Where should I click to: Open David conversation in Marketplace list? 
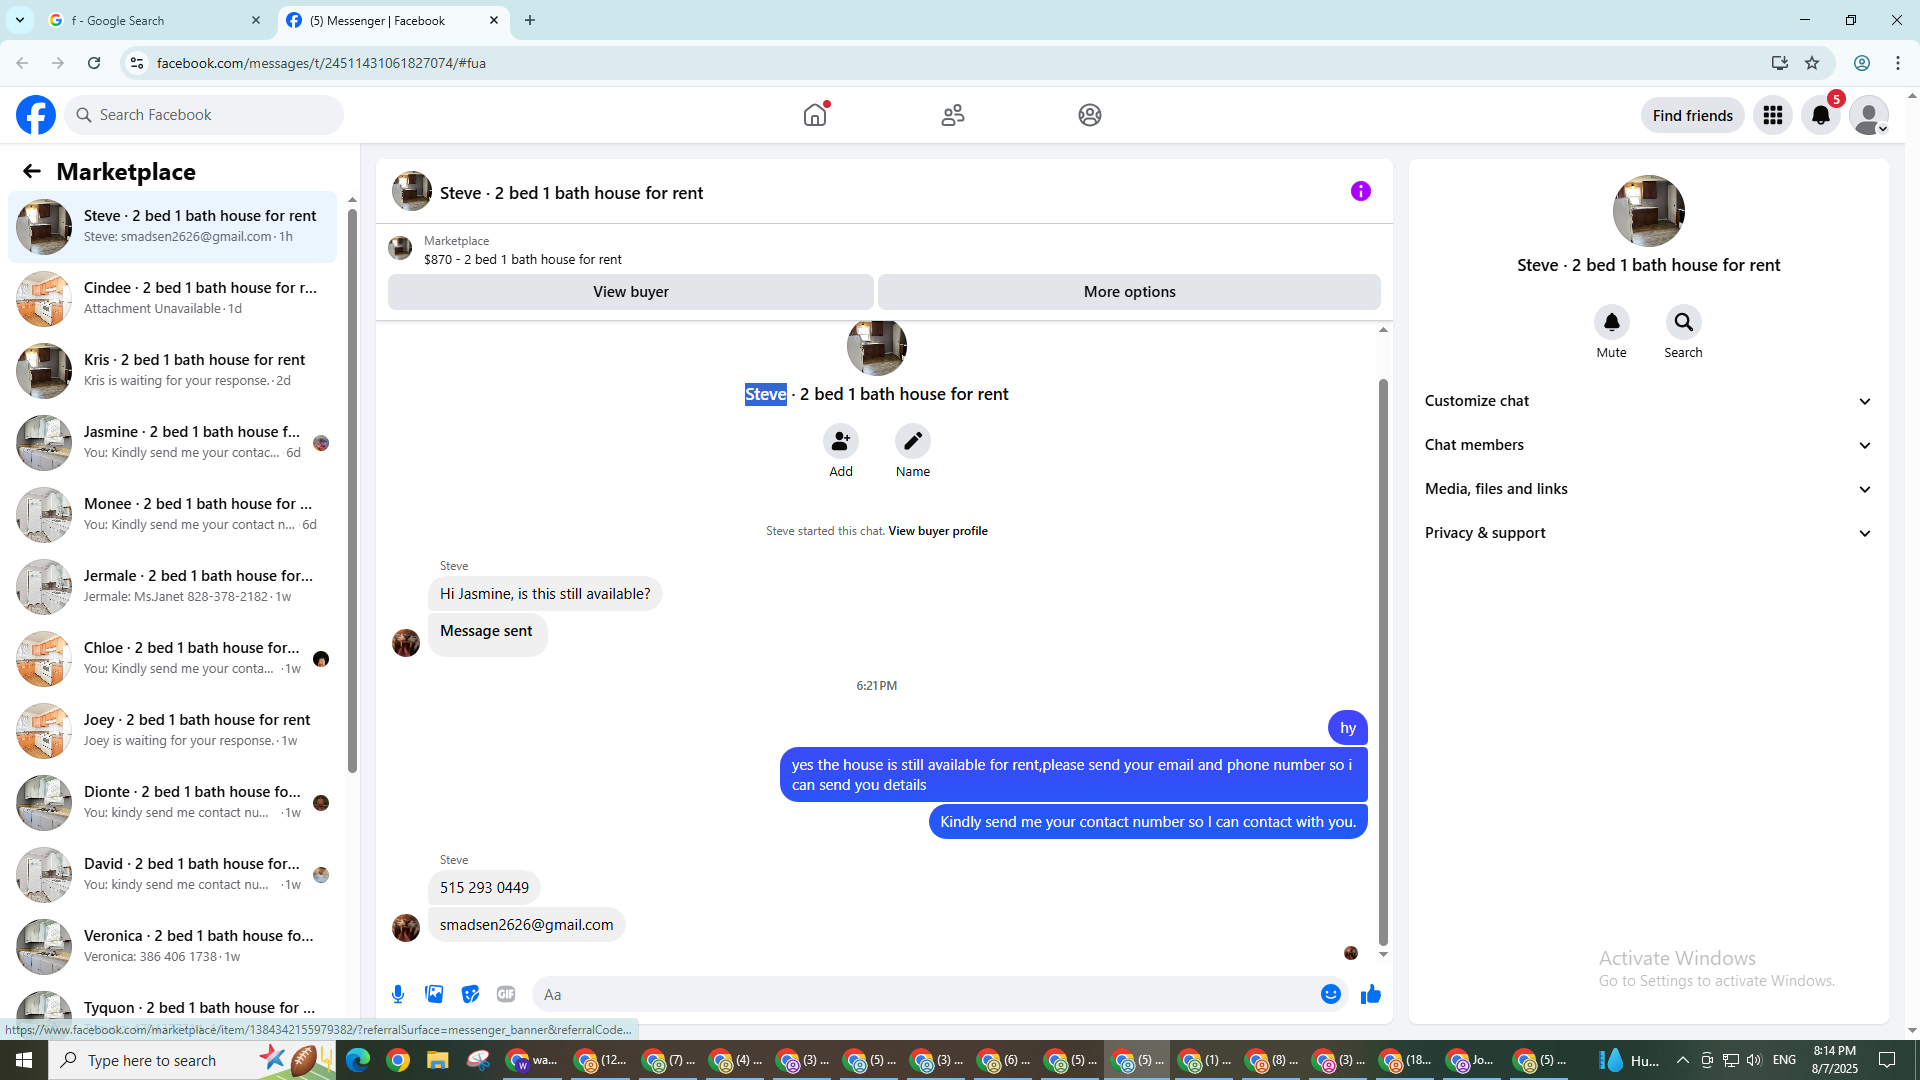click(172, 875)
